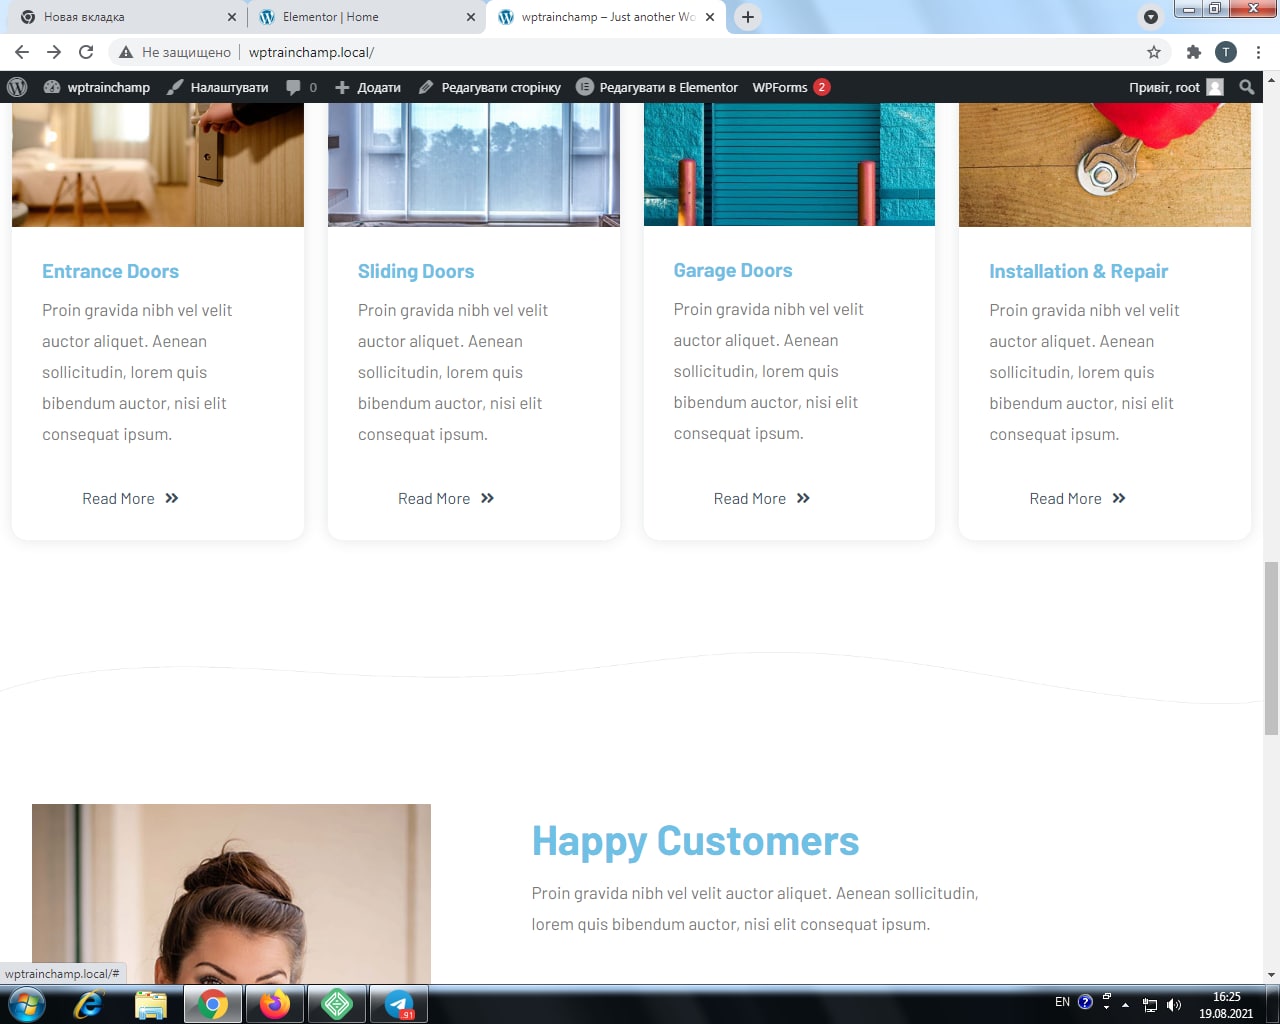The image size is (1280, 1024).
Task: Click the network tray icon
Action: (1150, 1005)
